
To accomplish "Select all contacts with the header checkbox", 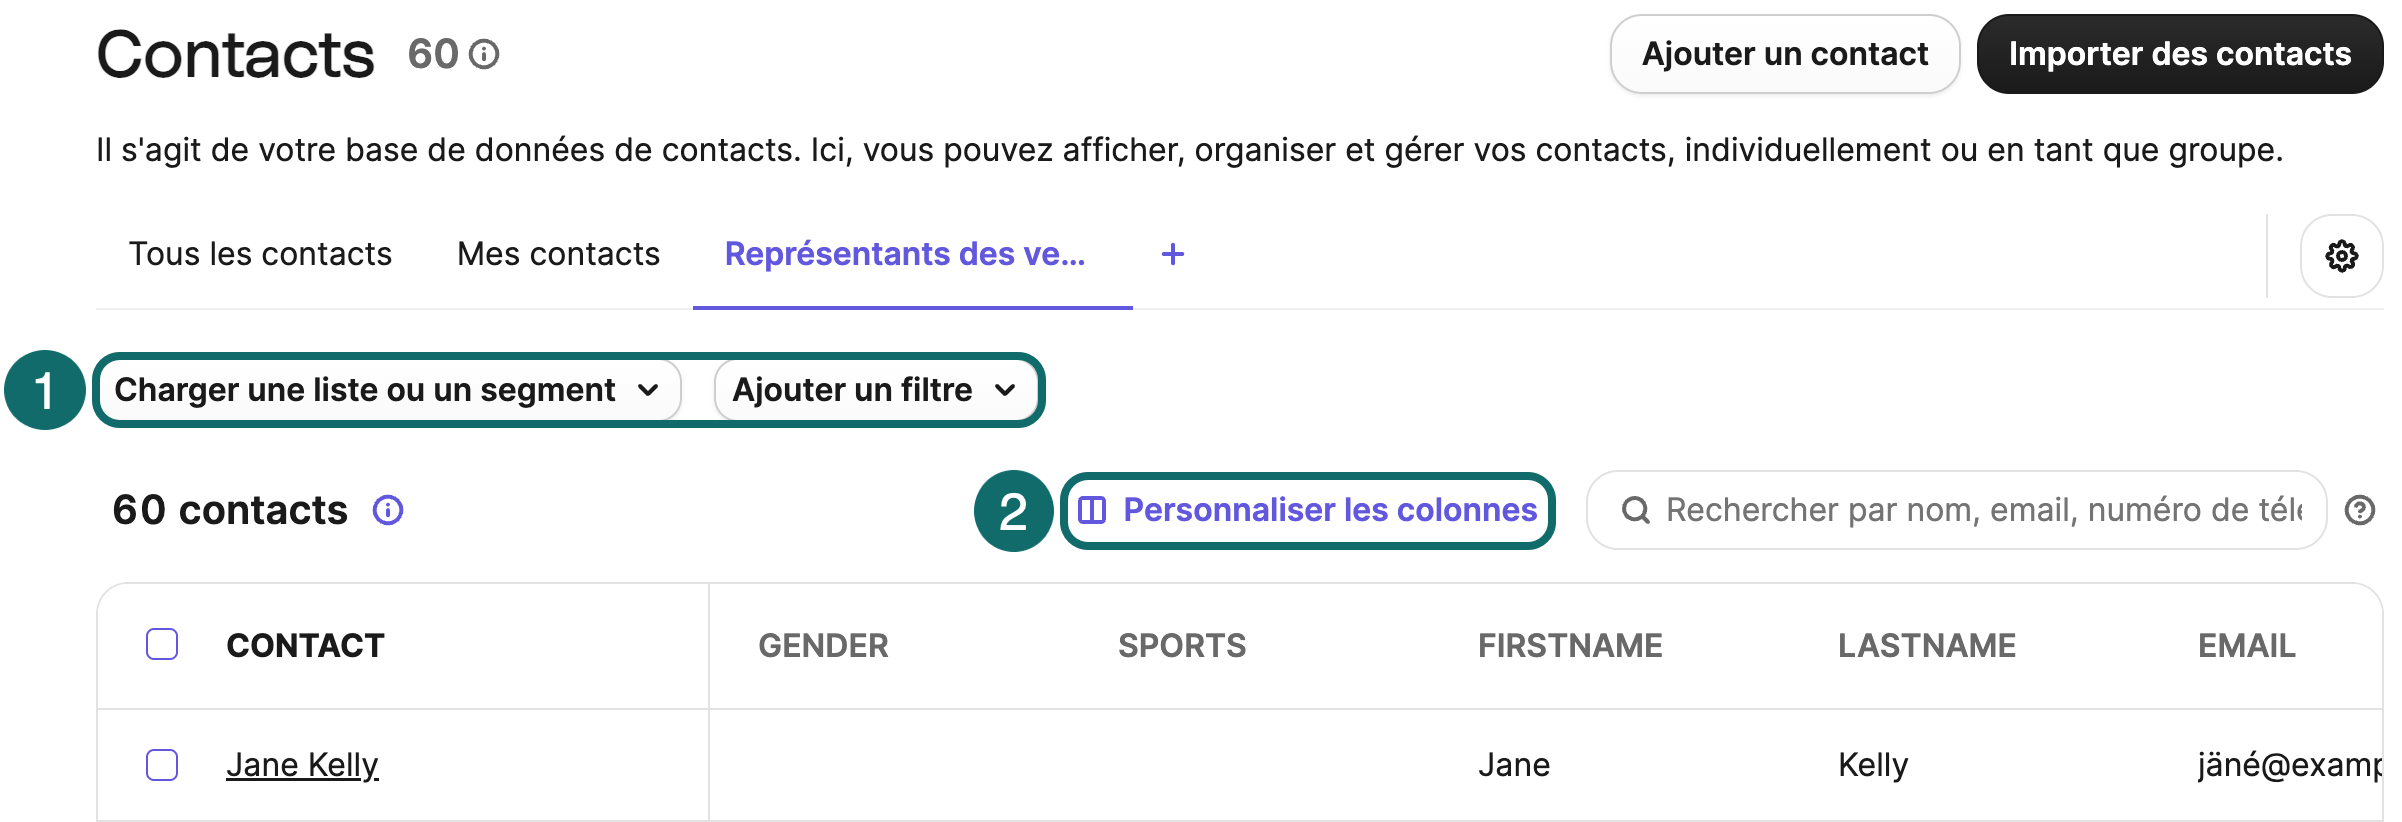I will click(161, 645).
